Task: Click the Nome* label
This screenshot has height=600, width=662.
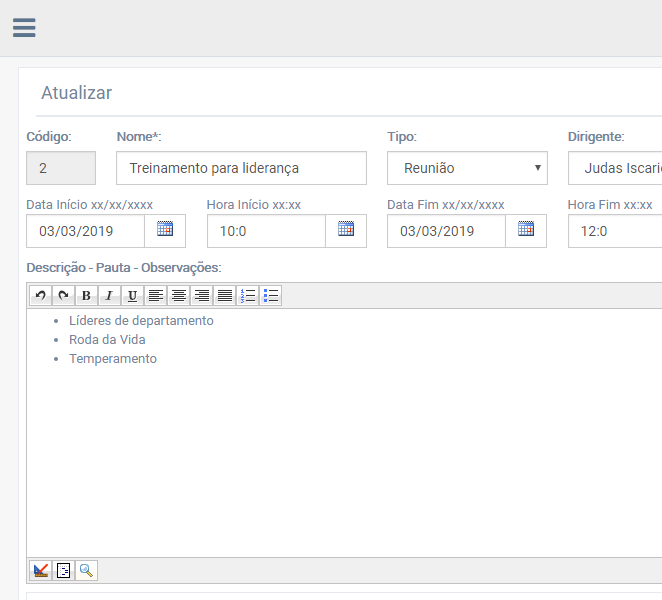Action: pyautogui.click(x=139, y=137)
